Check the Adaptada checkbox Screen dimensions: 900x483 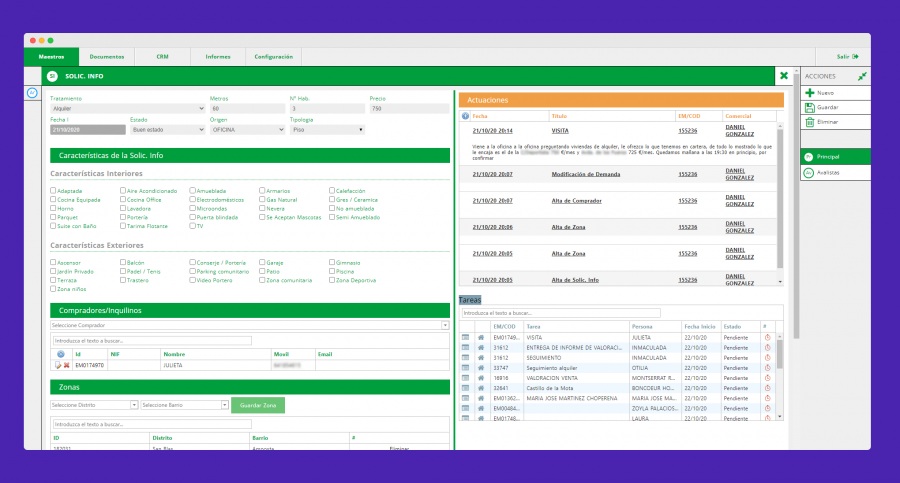53,191
